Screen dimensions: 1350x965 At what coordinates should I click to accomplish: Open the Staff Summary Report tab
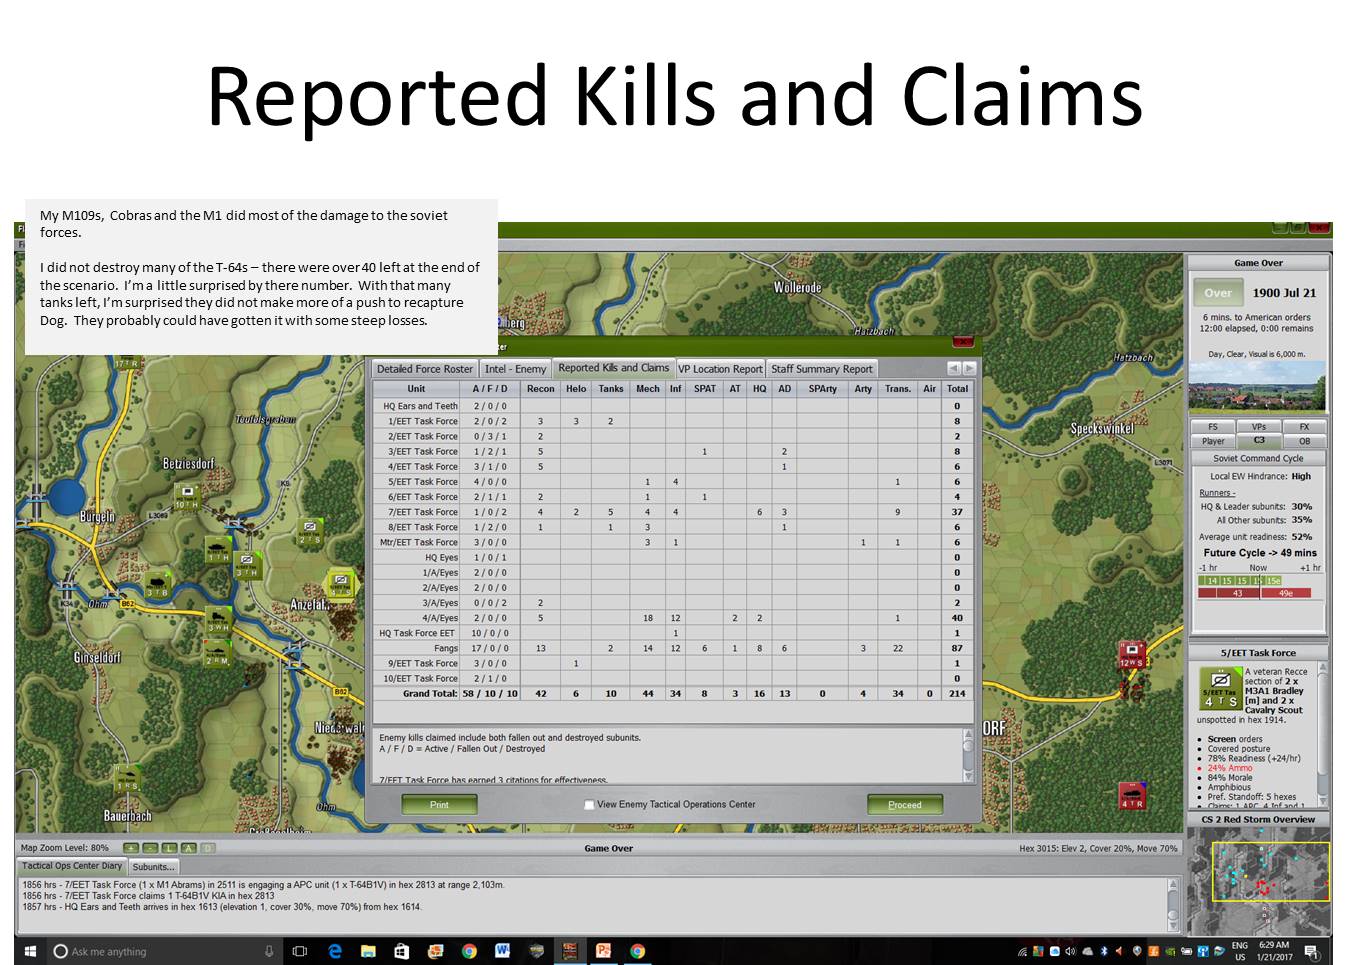(822, 369)
